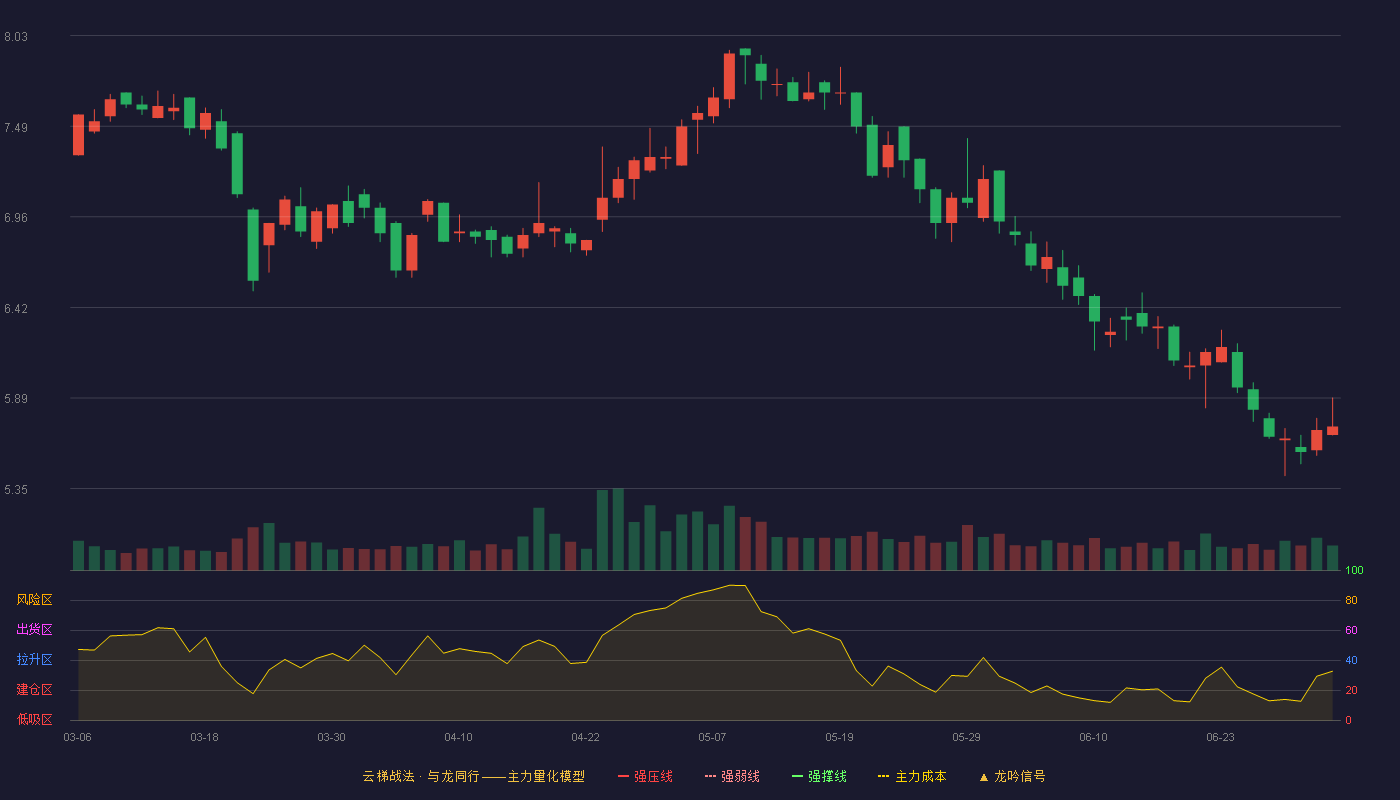Click the 06-23 date label

pos(1220,737)
